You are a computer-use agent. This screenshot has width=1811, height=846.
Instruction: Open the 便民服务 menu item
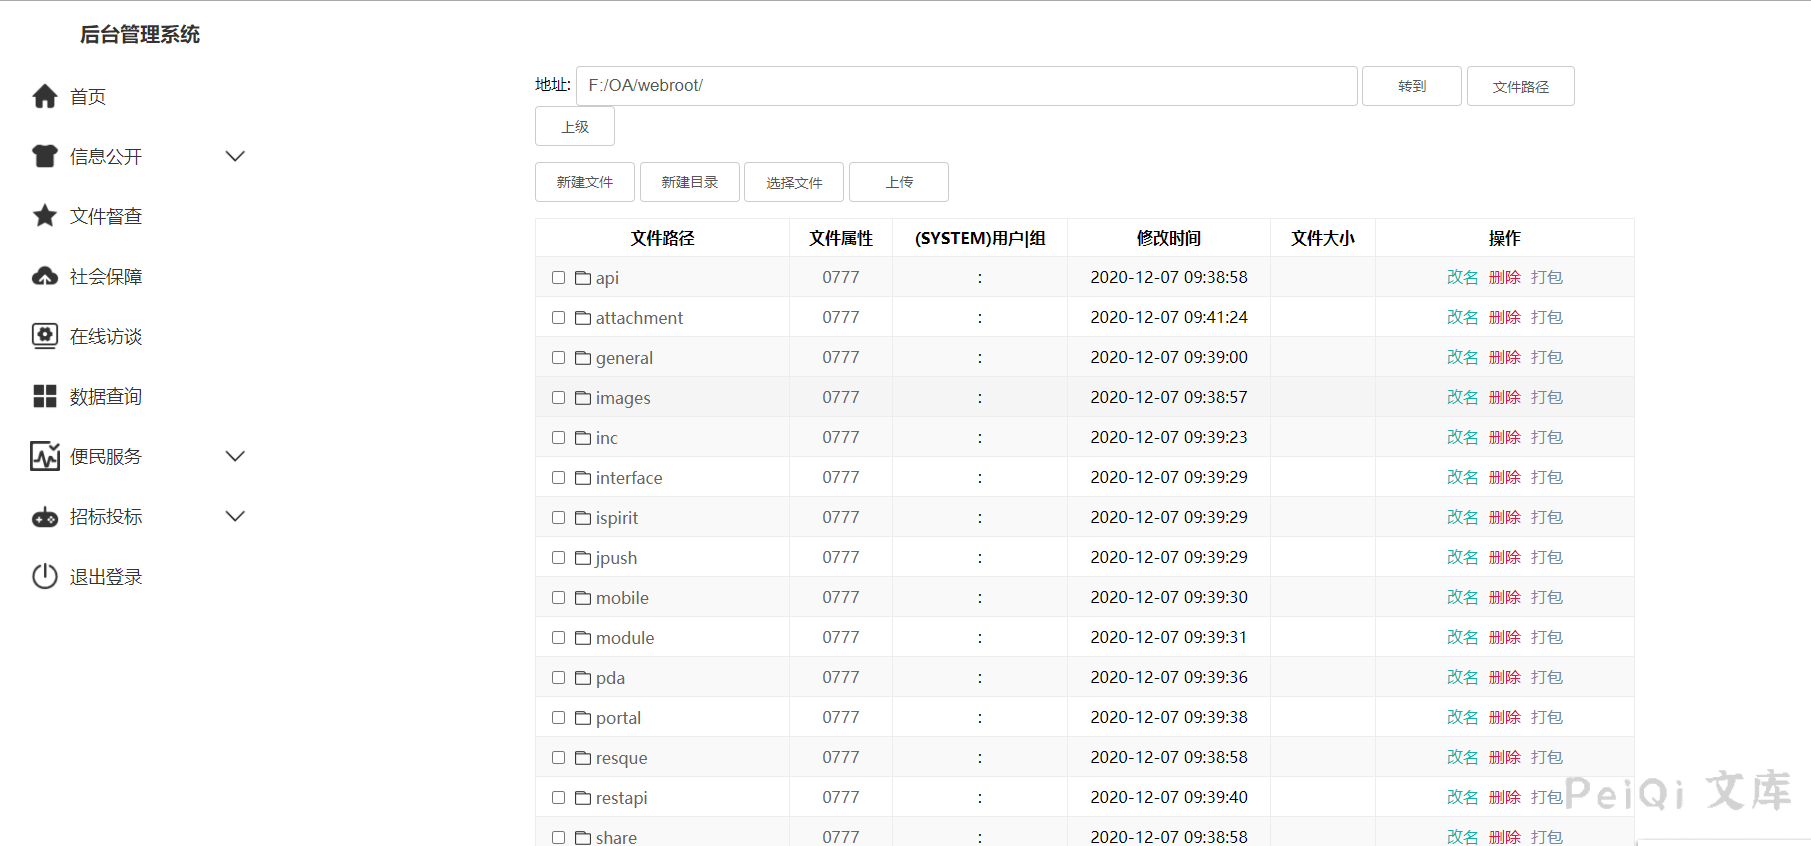coord(106,456)
